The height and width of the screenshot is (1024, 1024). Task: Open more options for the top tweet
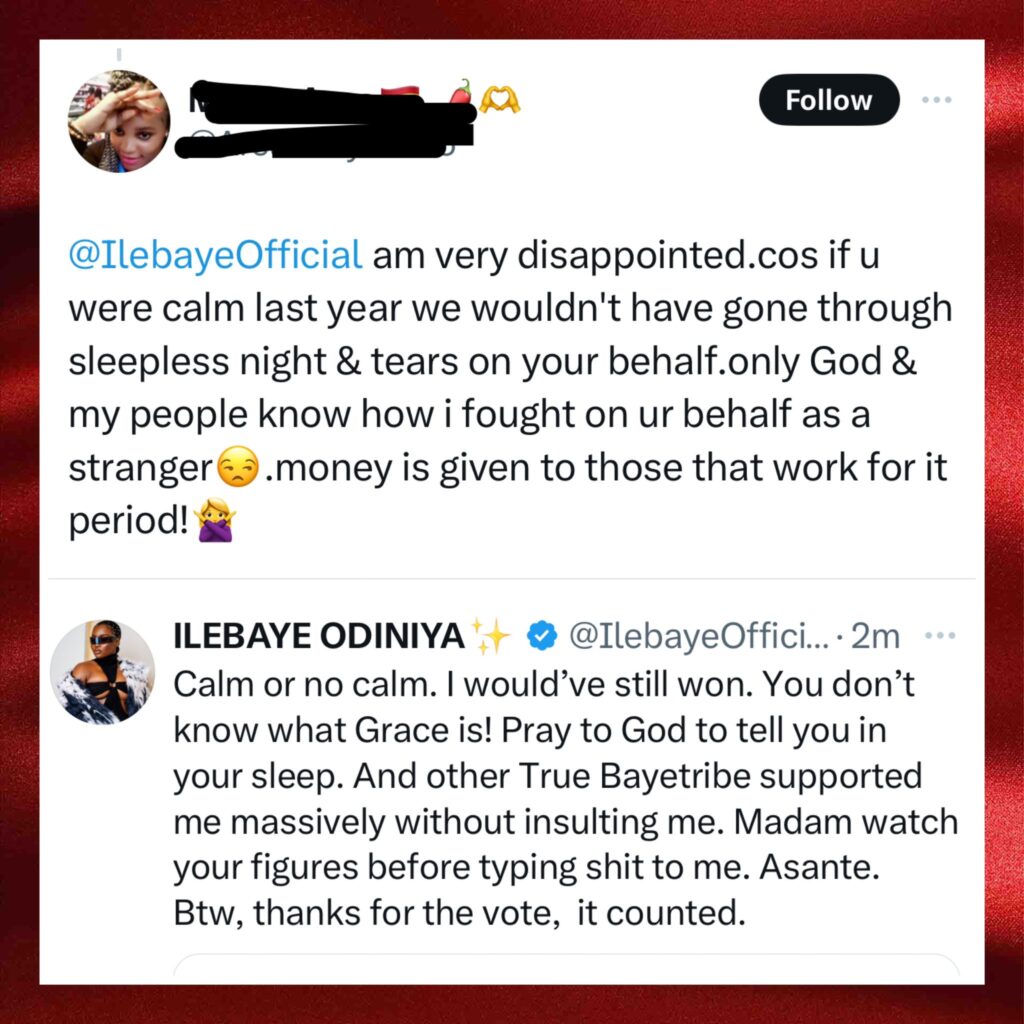[937, 100]
